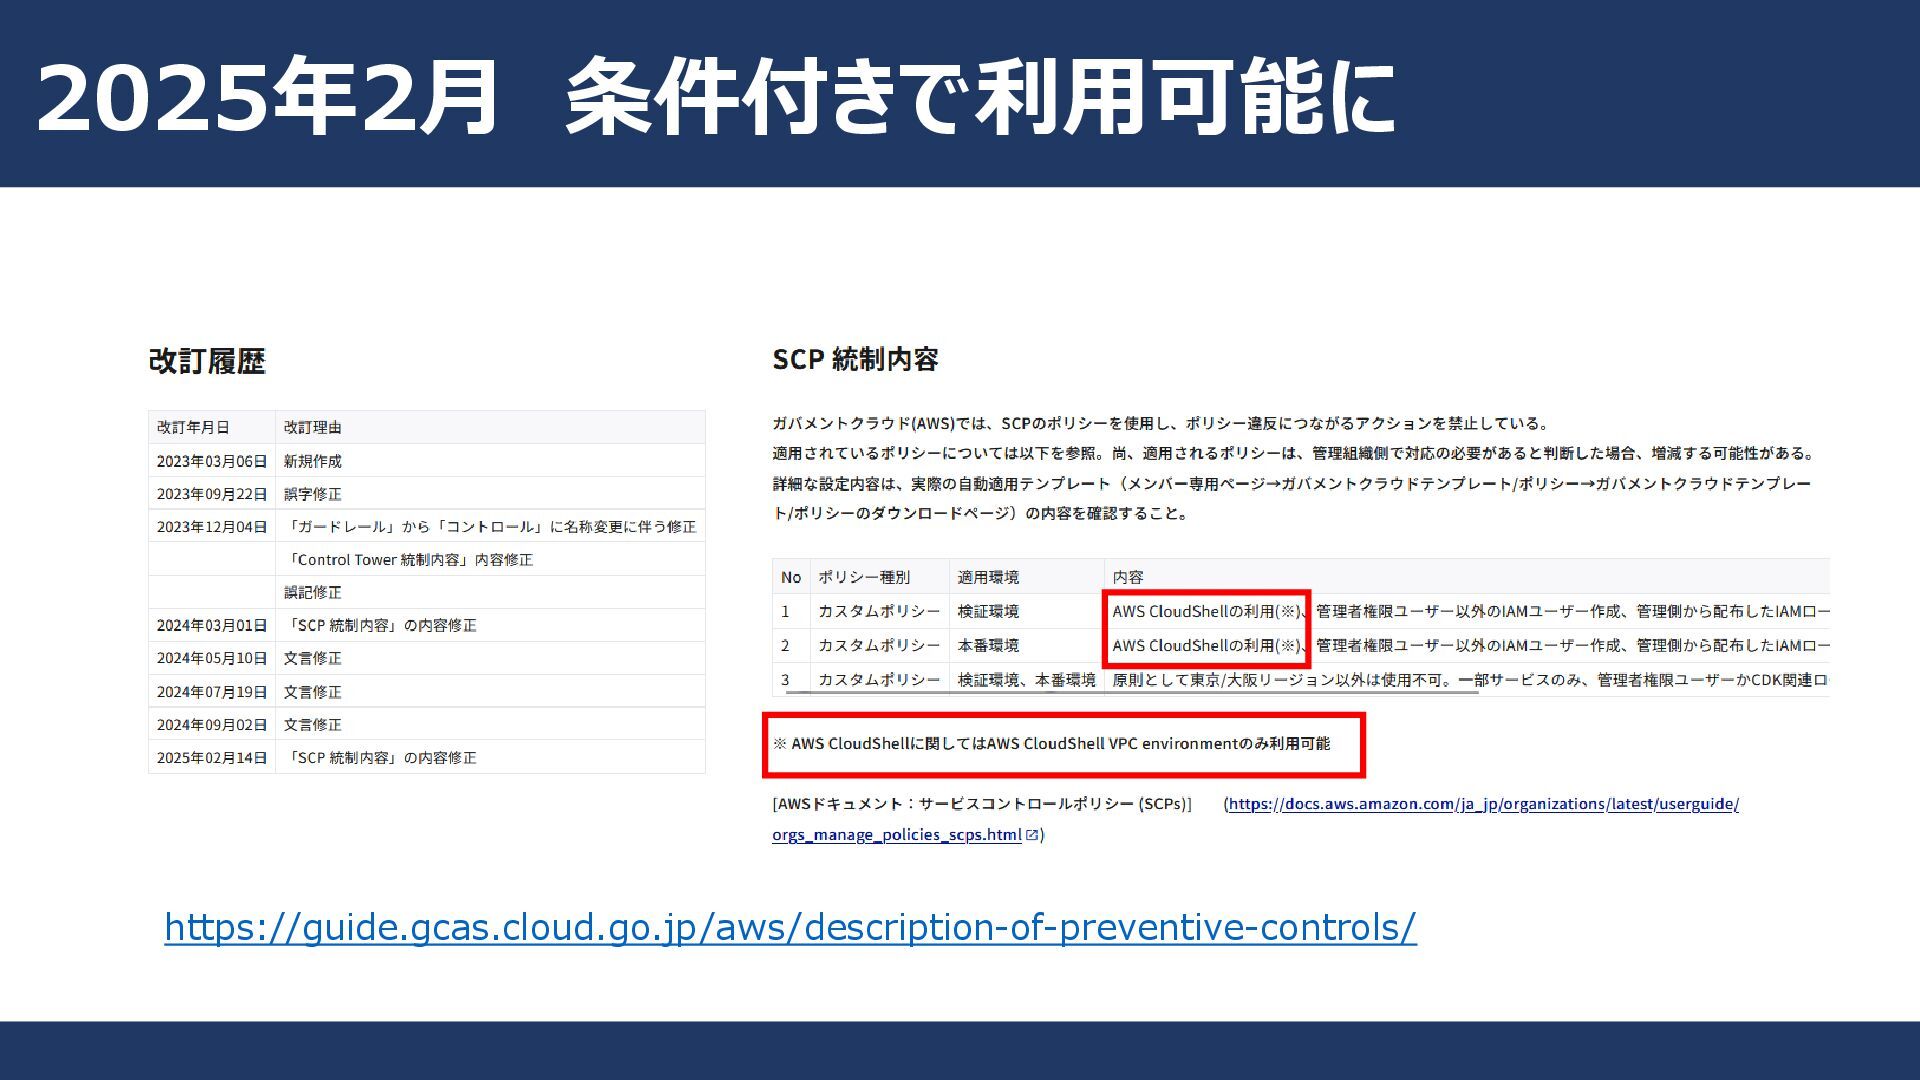Screen dimensions: 1920x1080
Task: Select the 内容 column header
Action: pos(1467,577)
